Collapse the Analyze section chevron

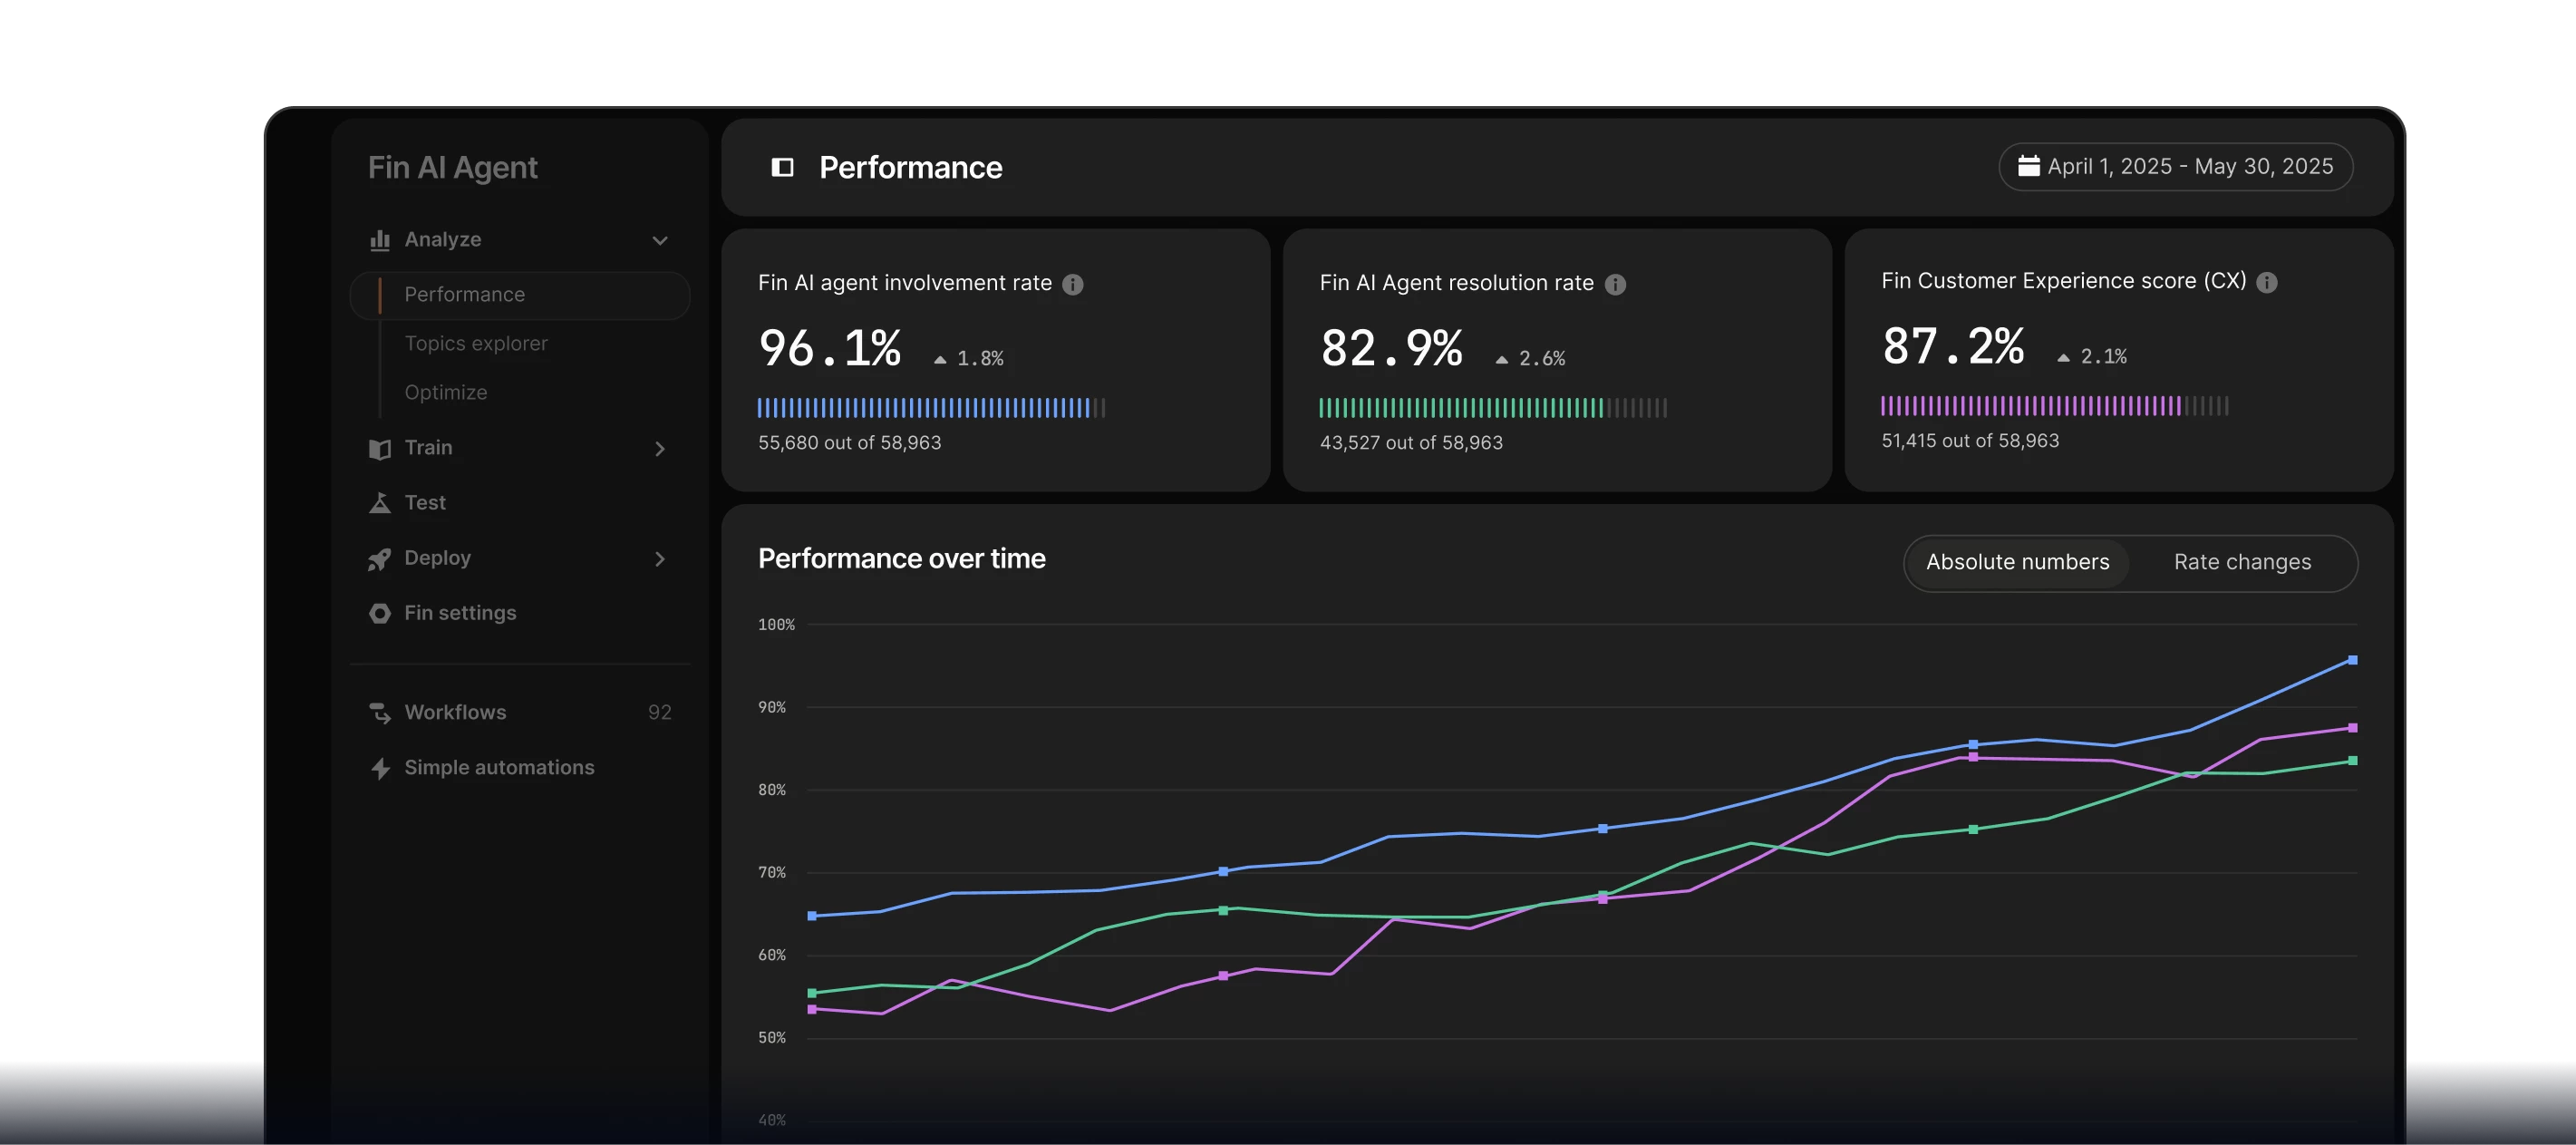[659, 240]
